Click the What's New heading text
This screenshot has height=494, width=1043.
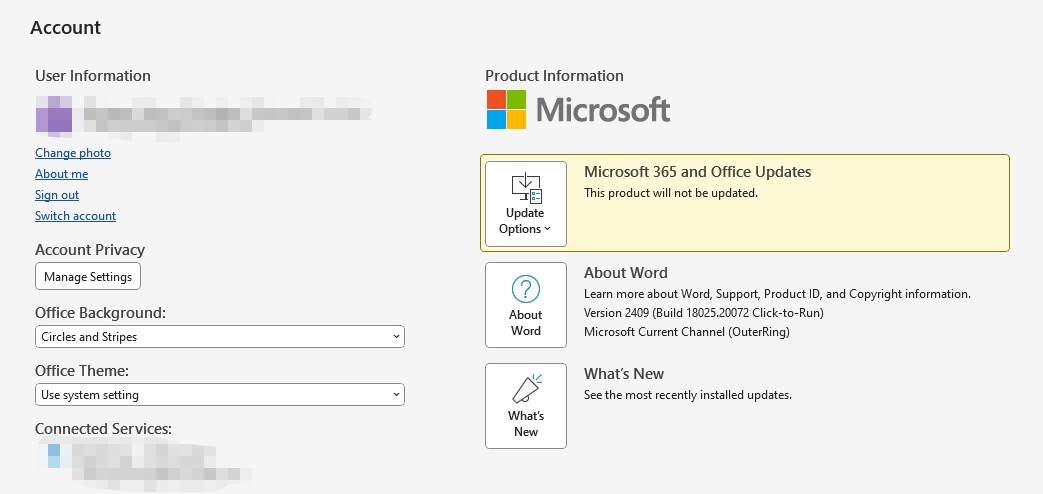click(x=624, y=374)
